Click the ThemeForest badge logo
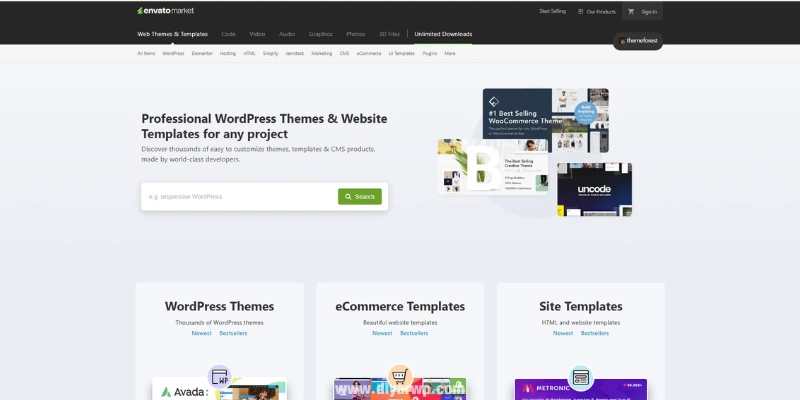Viewport: 800px width, 400px height. [x=638, y=42]
